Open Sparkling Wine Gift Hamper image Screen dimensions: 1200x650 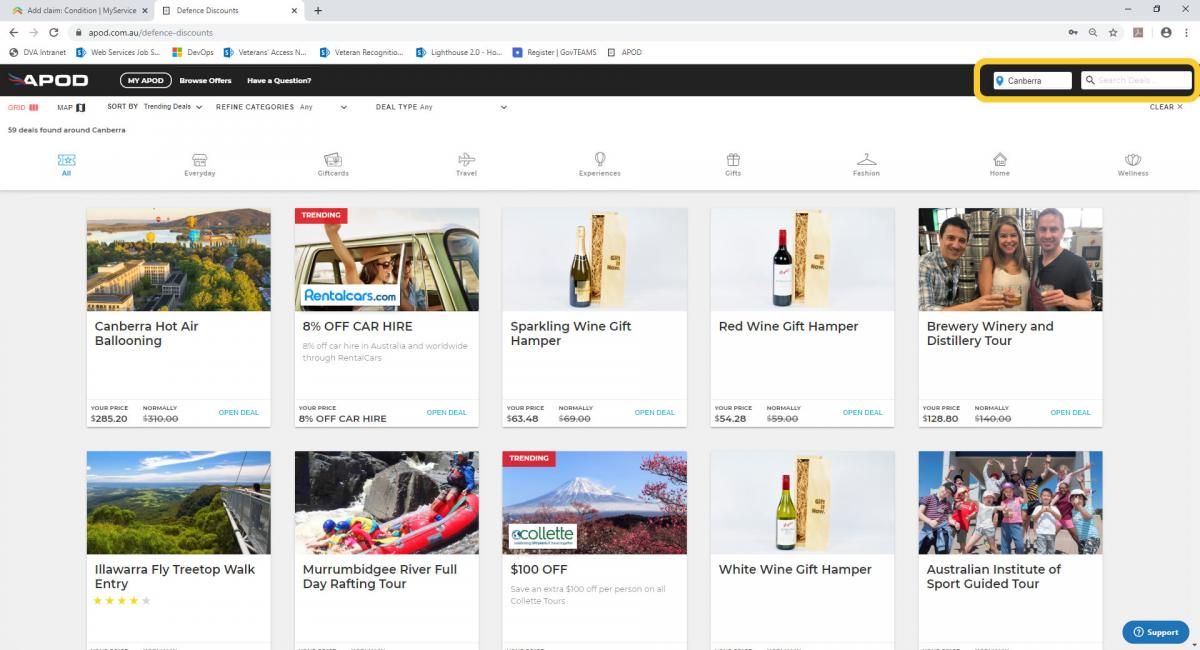pos(595,259)
